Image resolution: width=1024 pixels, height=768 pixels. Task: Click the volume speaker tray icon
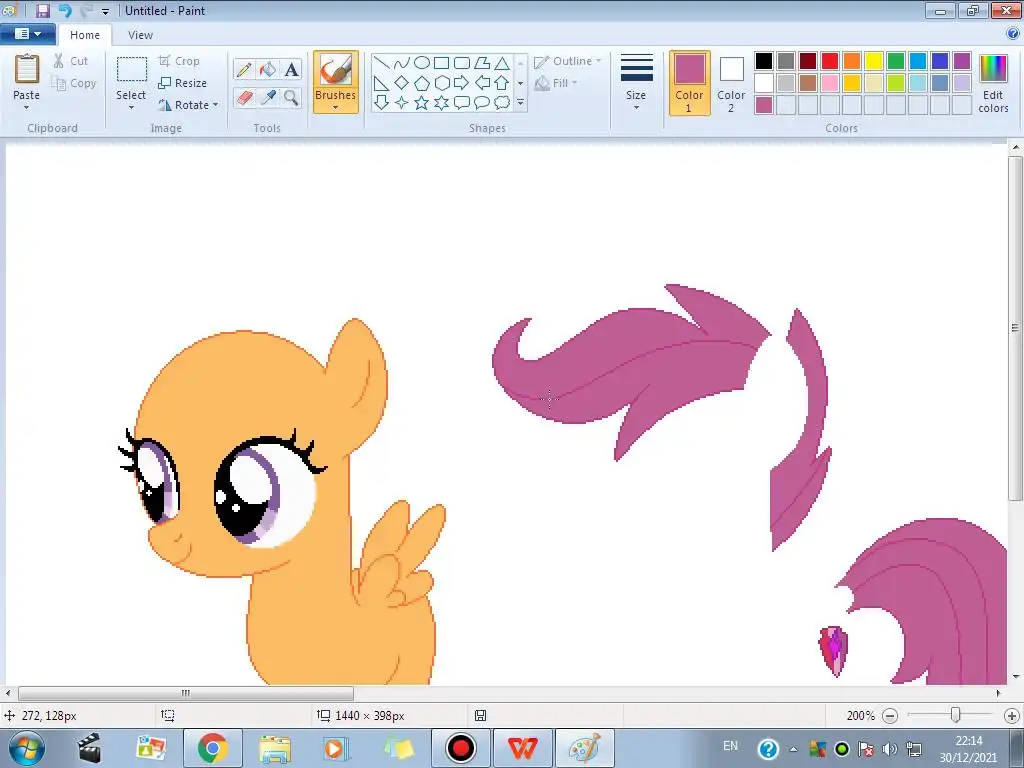[889, 749]
